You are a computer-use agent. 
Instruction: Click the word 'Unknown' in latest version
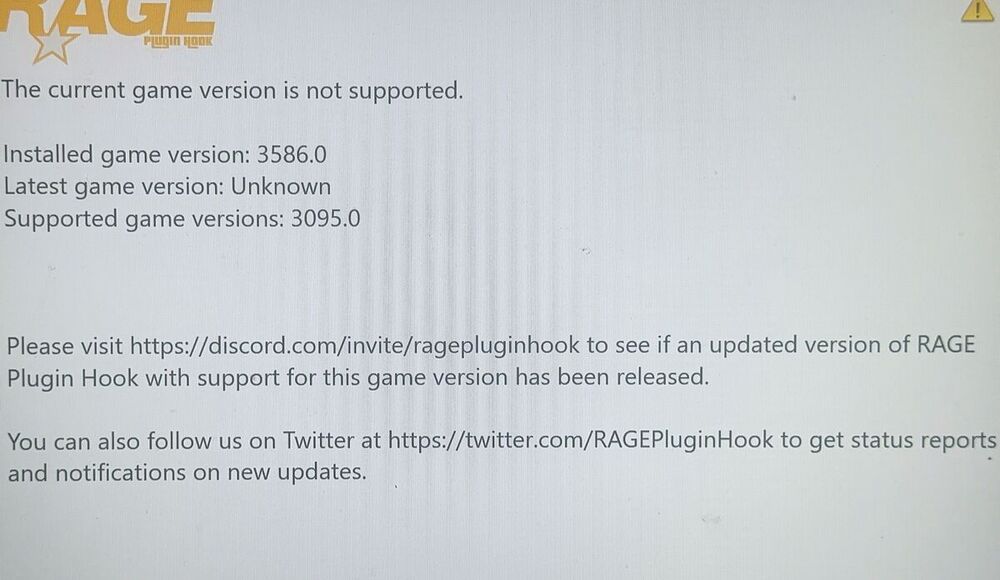coord(281,187)
